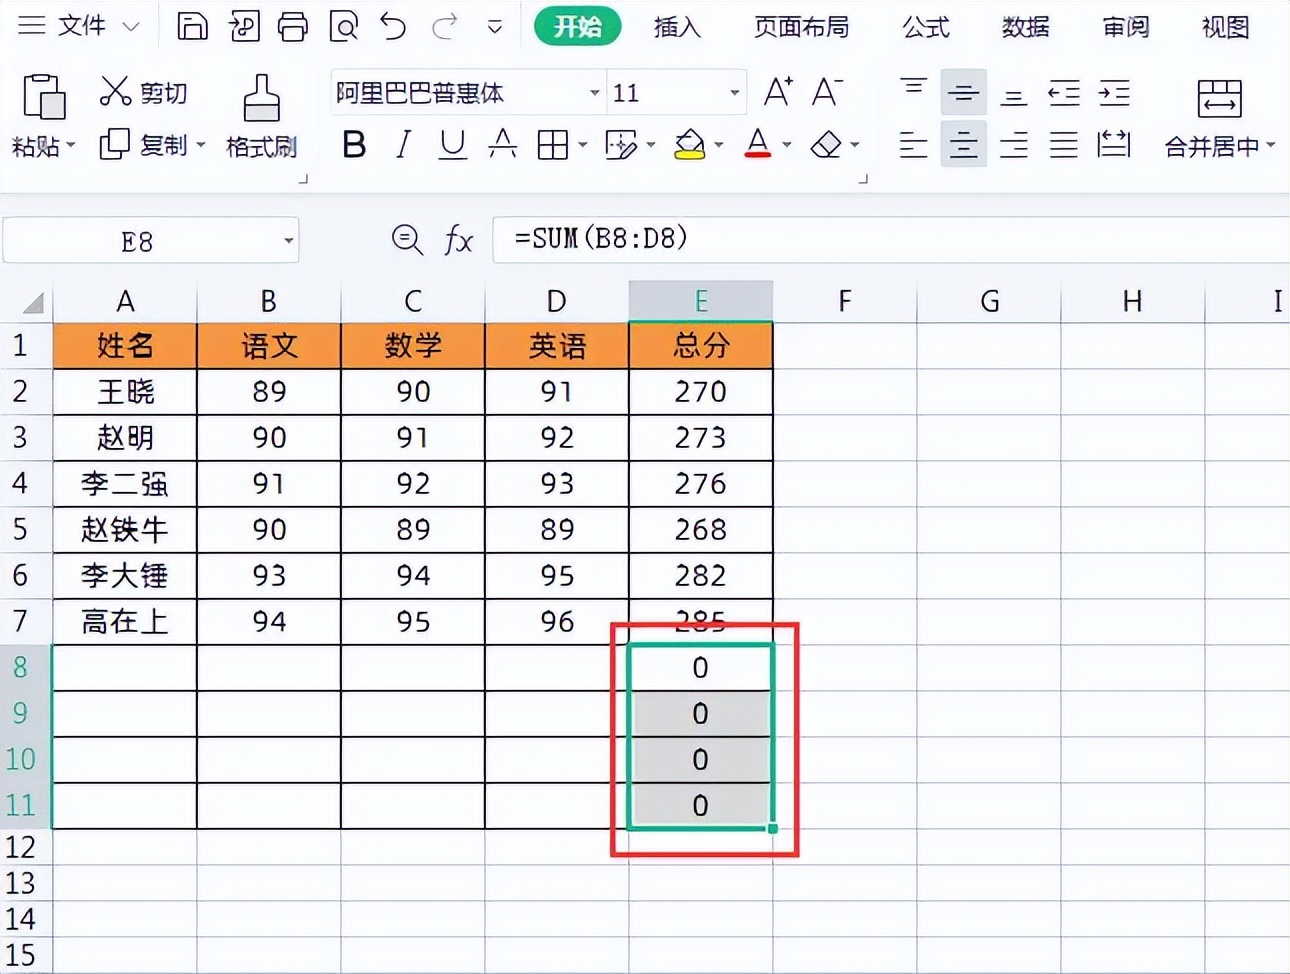Viewport: 1290px width, 974px height.
Task: Click the formula bar showing =SUM(B8:D8)
Action: coord(891,239)
